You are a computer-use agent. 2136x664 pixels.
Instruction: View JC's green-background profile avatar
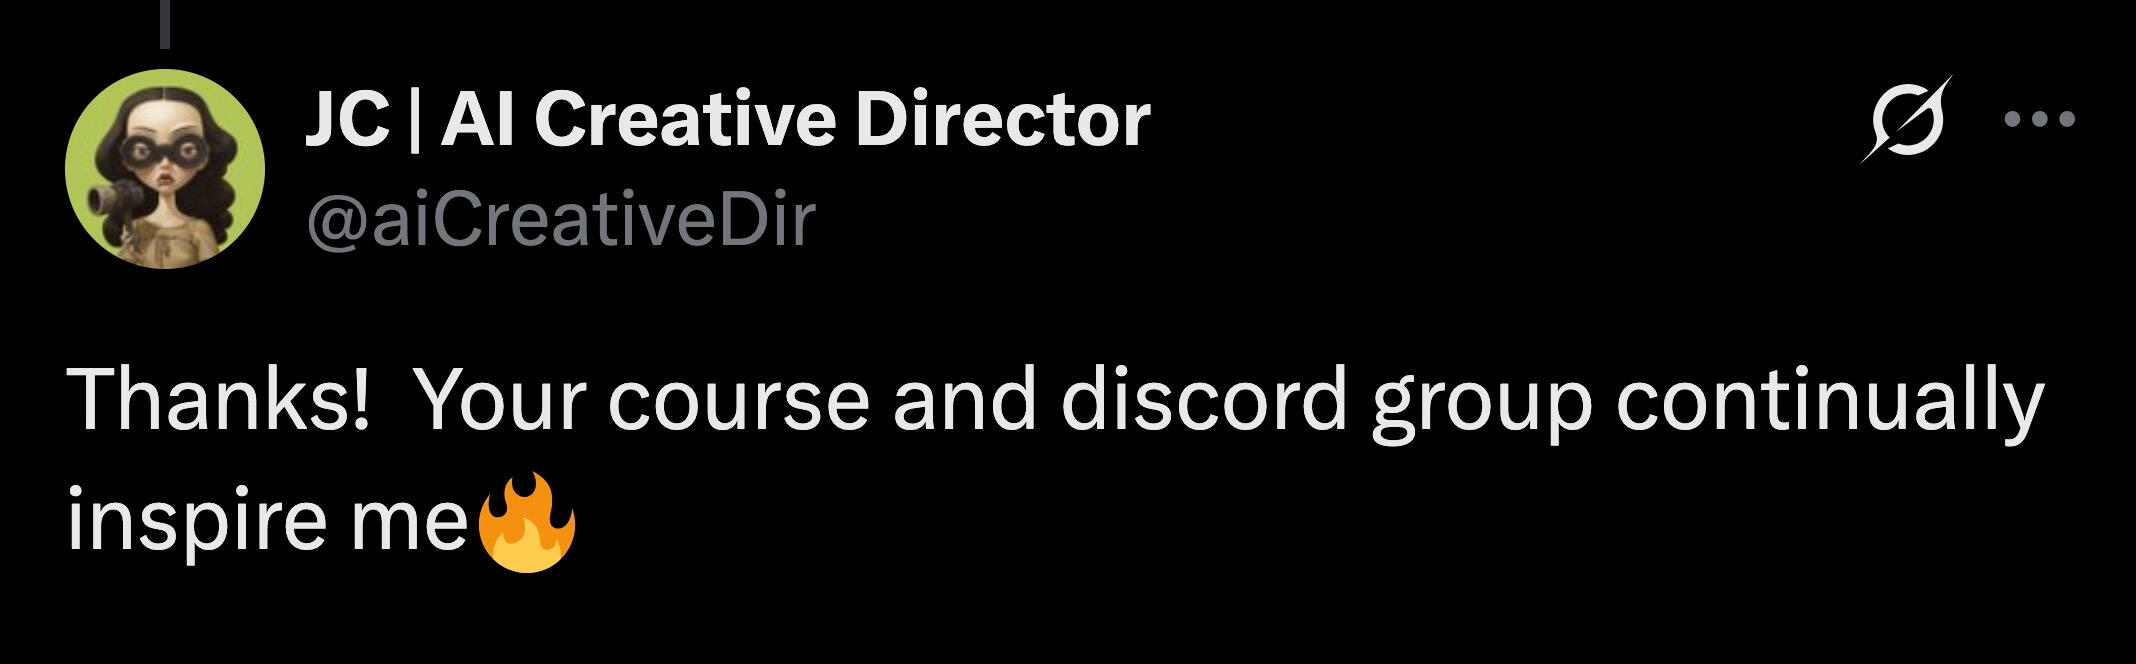tap(165, 168)
